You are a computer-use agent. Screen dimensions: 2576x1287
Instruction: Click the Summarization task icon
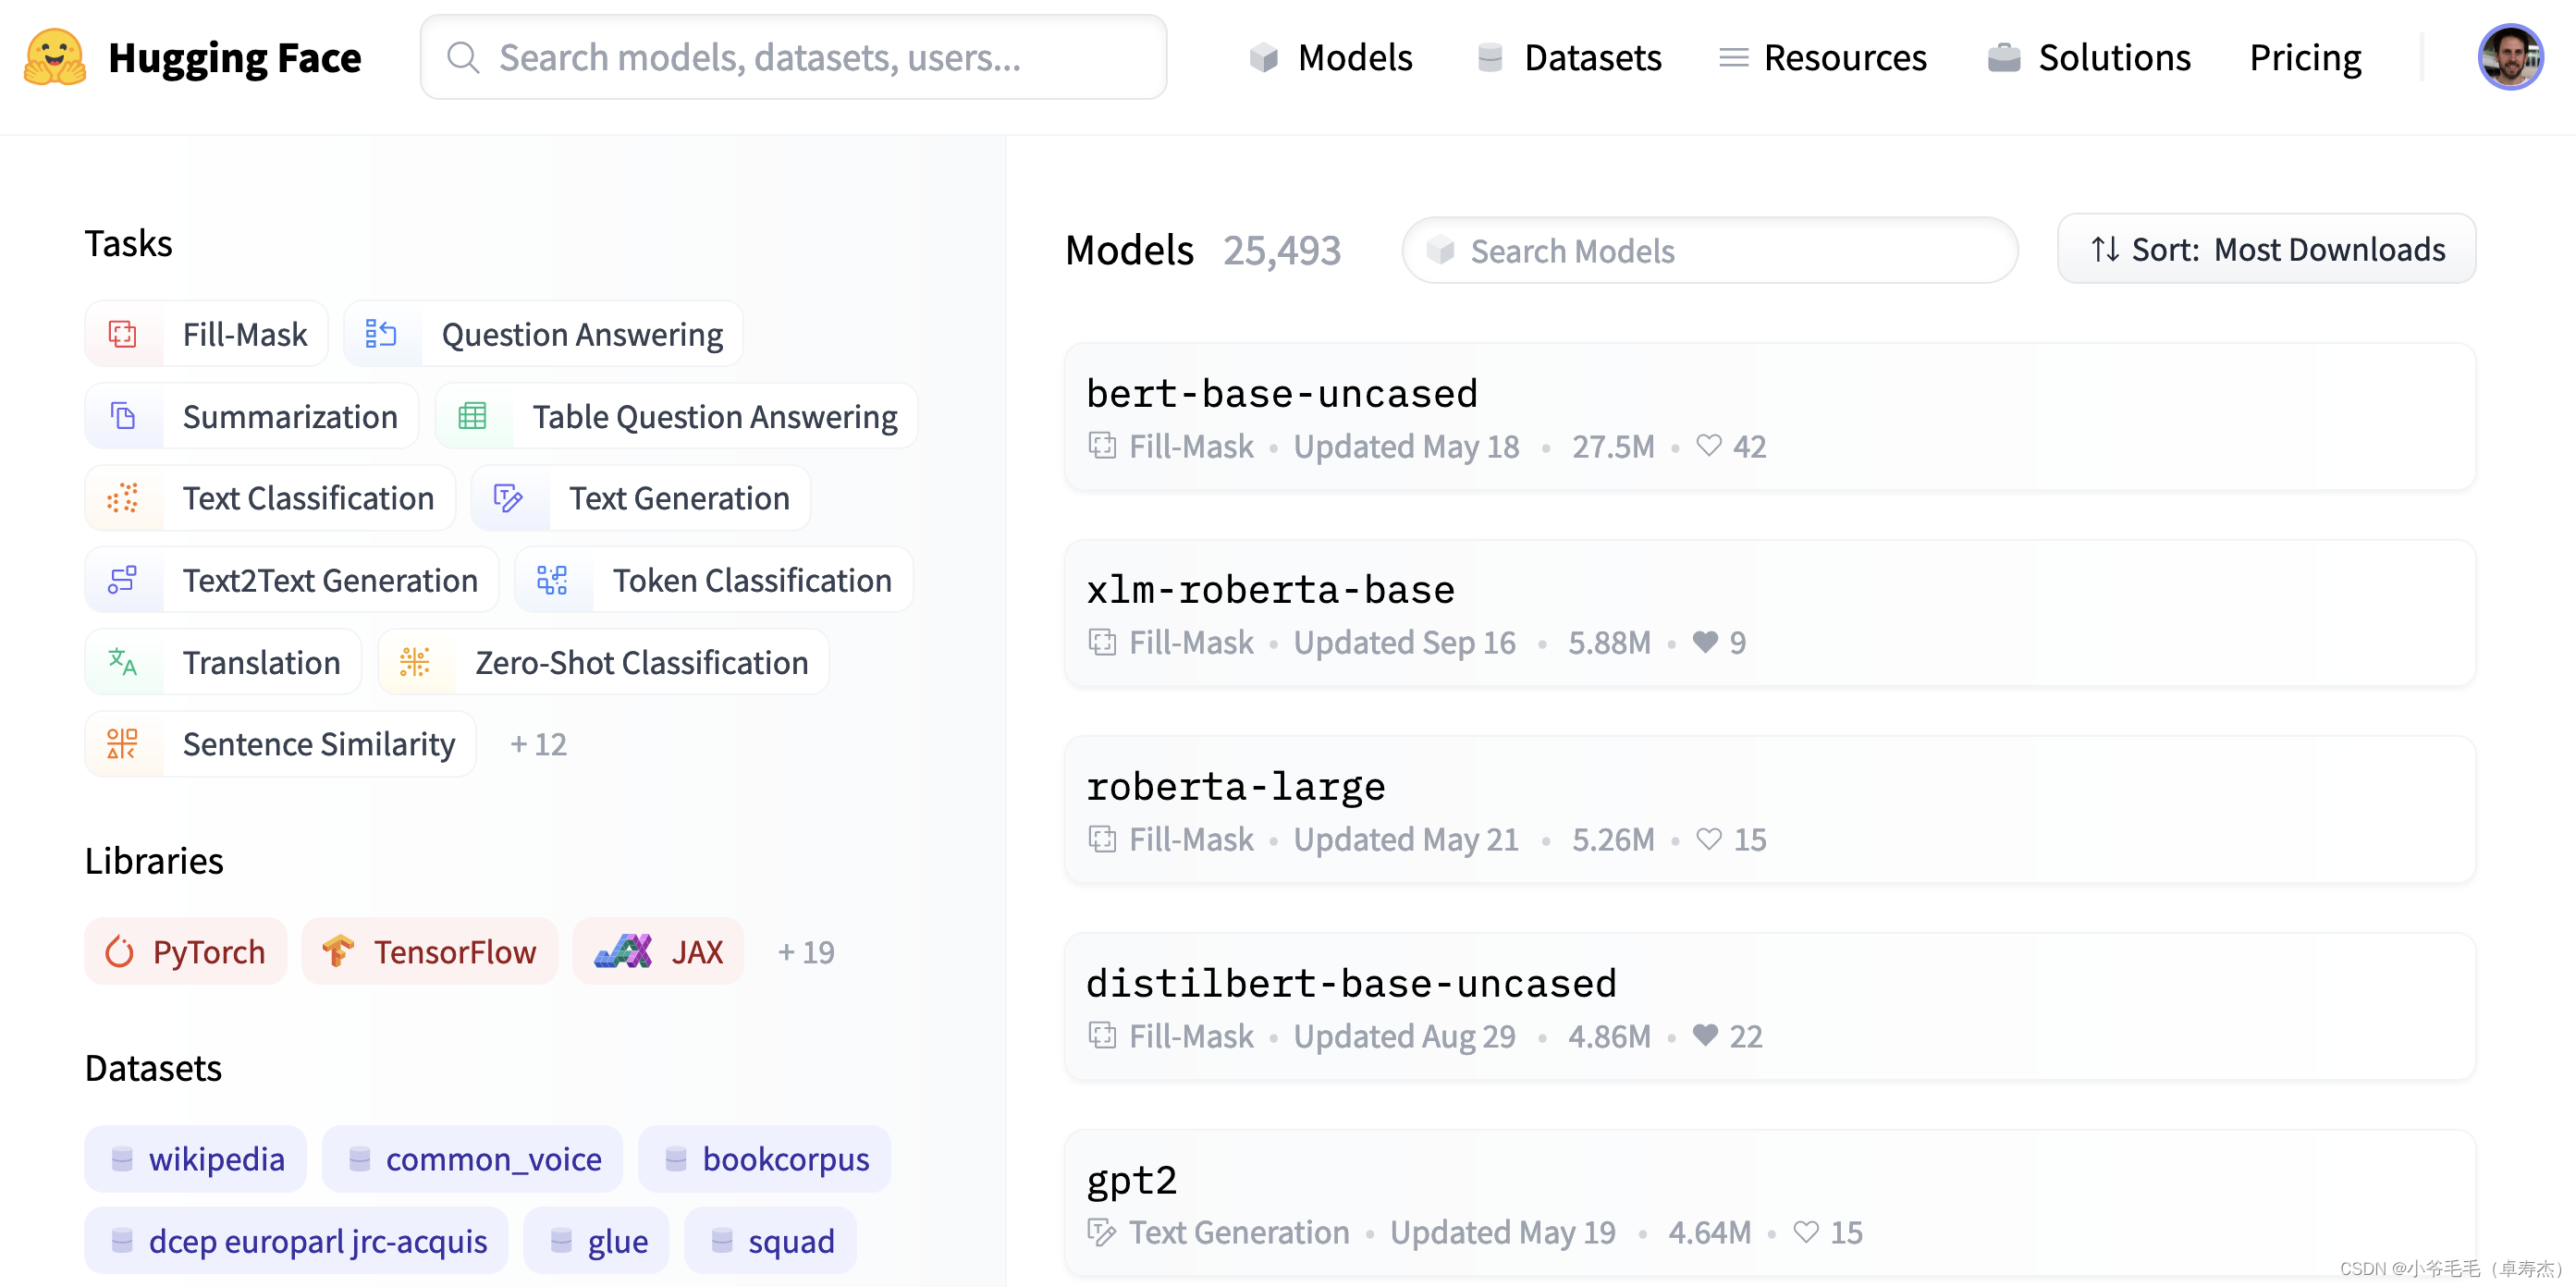coord(123,416)
